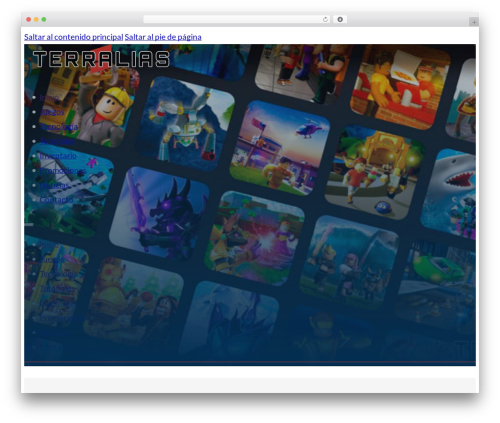Open Promociones in the dimmed second navigation list
The width and height of the screenshot is (500, 423).
63,318
